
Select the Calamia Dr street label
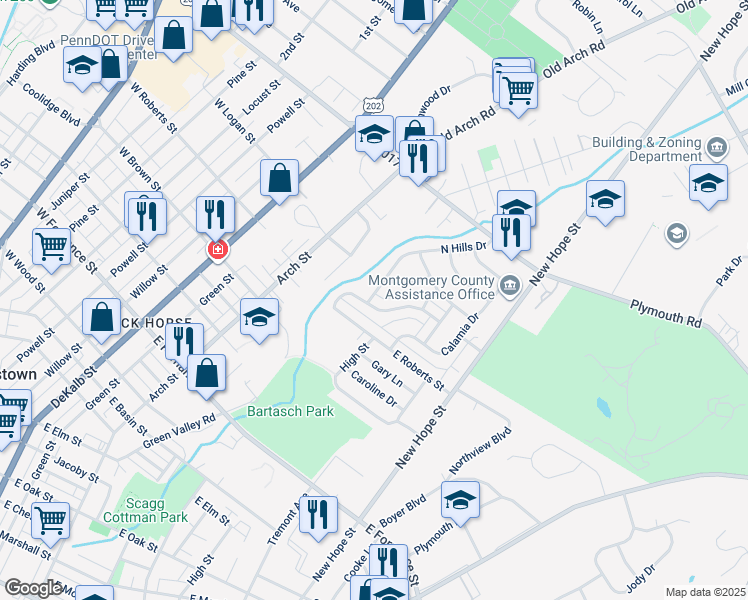click(459, 334)
